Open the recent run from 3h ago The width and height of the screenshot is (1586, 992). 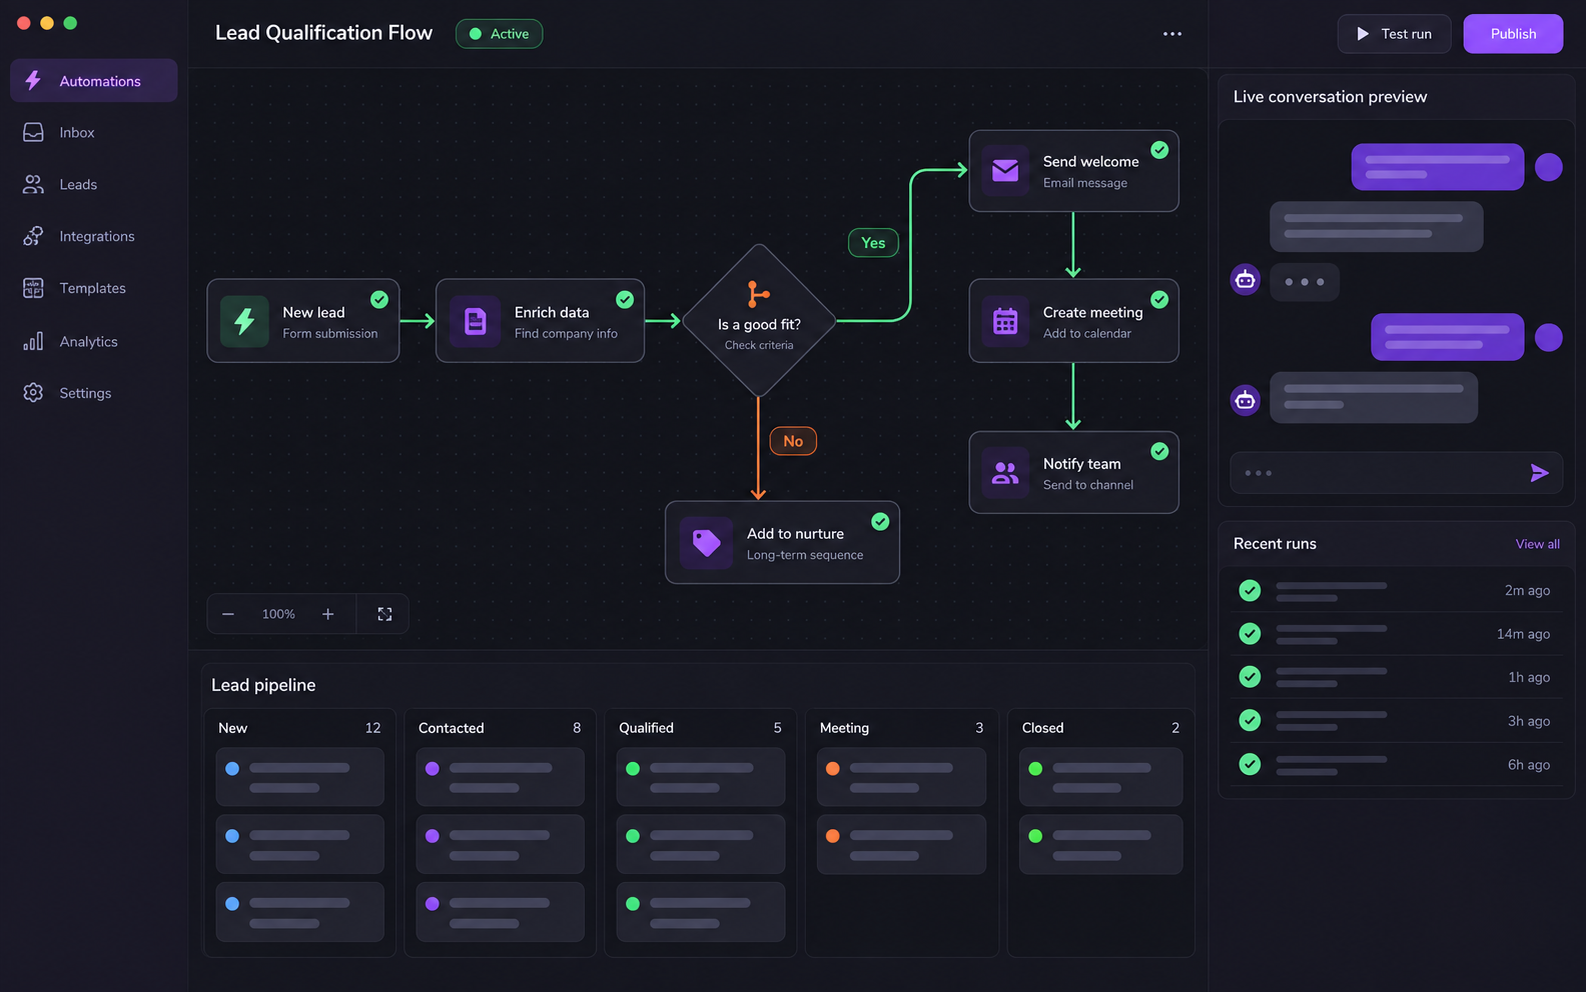click(1396, 721)
